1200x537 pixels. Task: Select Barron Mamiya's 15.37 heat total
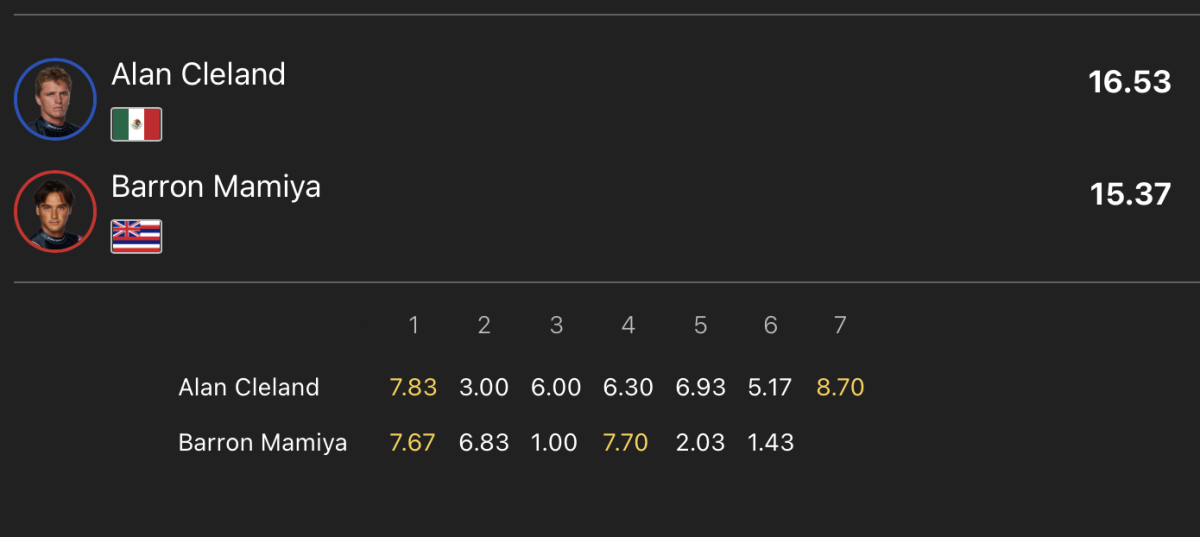1130,194
